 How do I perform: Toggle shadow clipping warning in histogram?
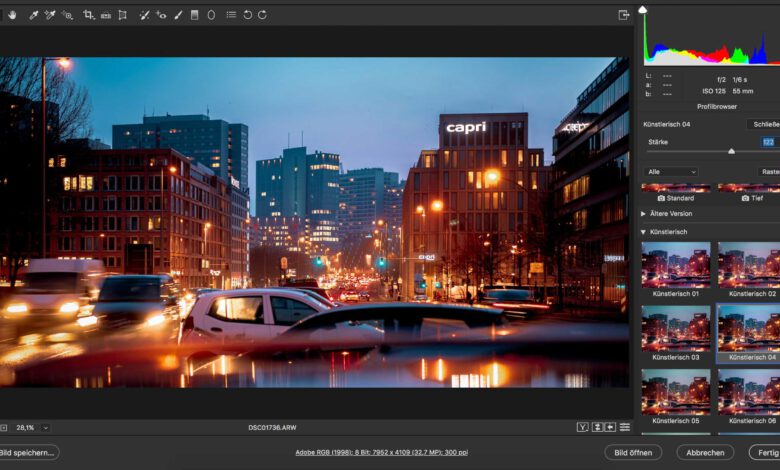tap(643, 10)
